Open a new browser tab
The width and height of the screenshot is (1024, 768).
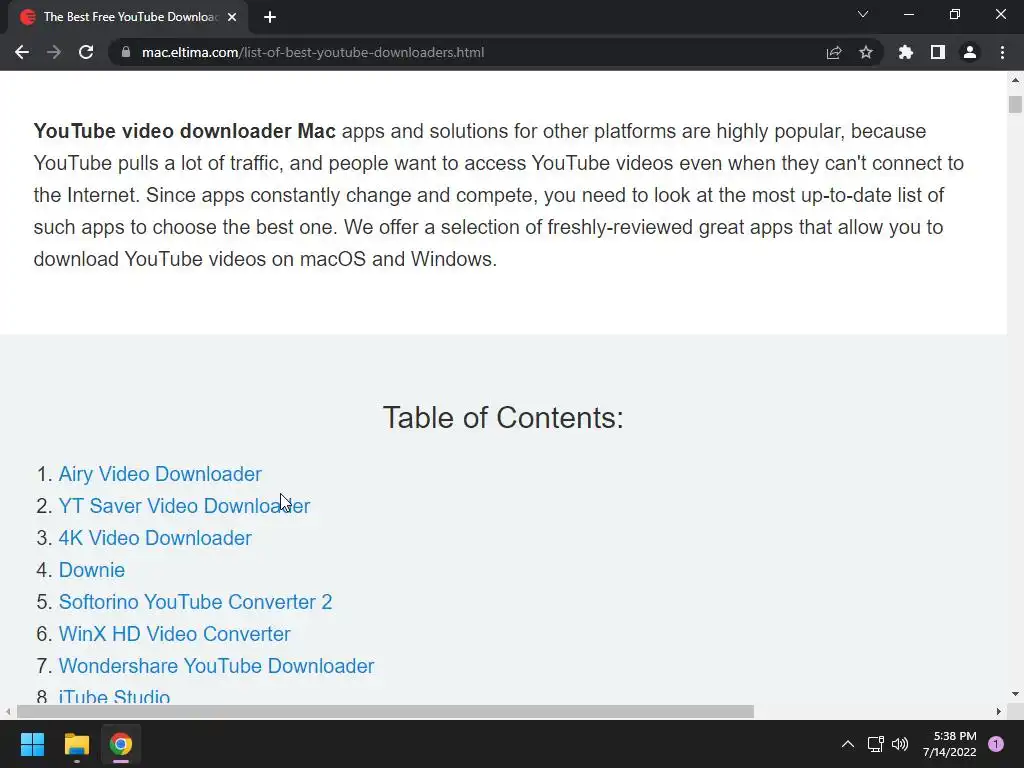[x=270, y=17]
